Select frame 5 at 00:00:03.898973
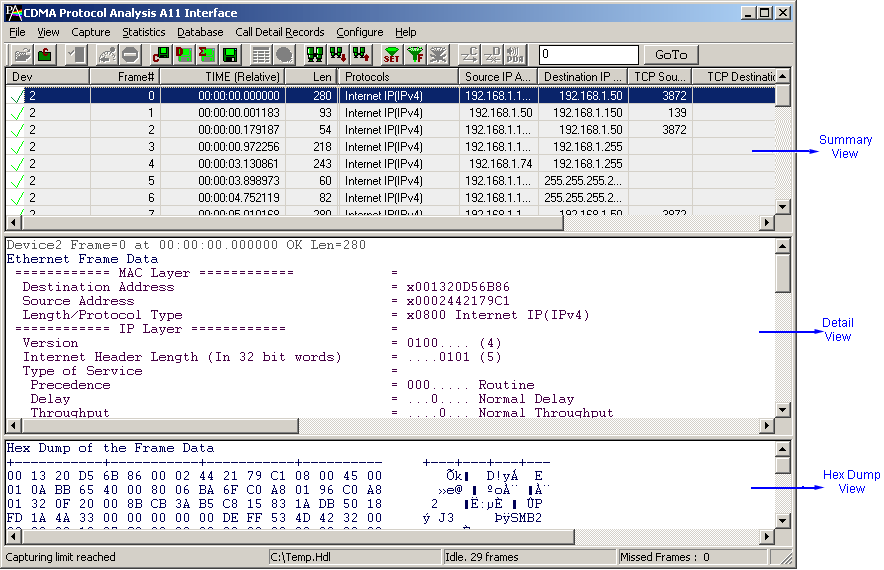 point(391,180)
